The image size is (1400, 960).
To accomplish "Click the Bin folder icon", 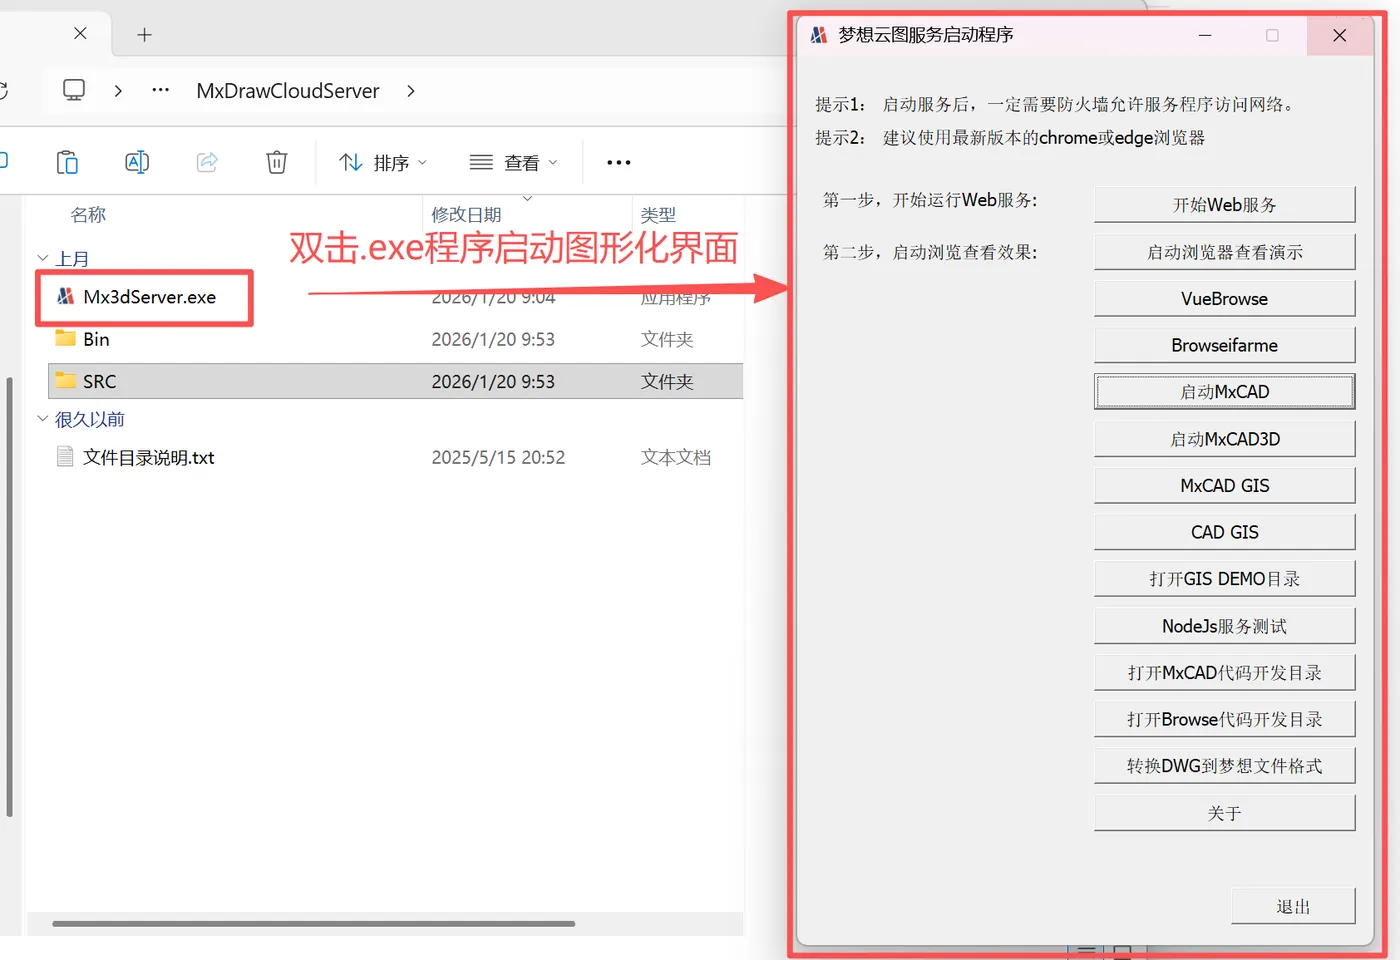I will (66, 338).
